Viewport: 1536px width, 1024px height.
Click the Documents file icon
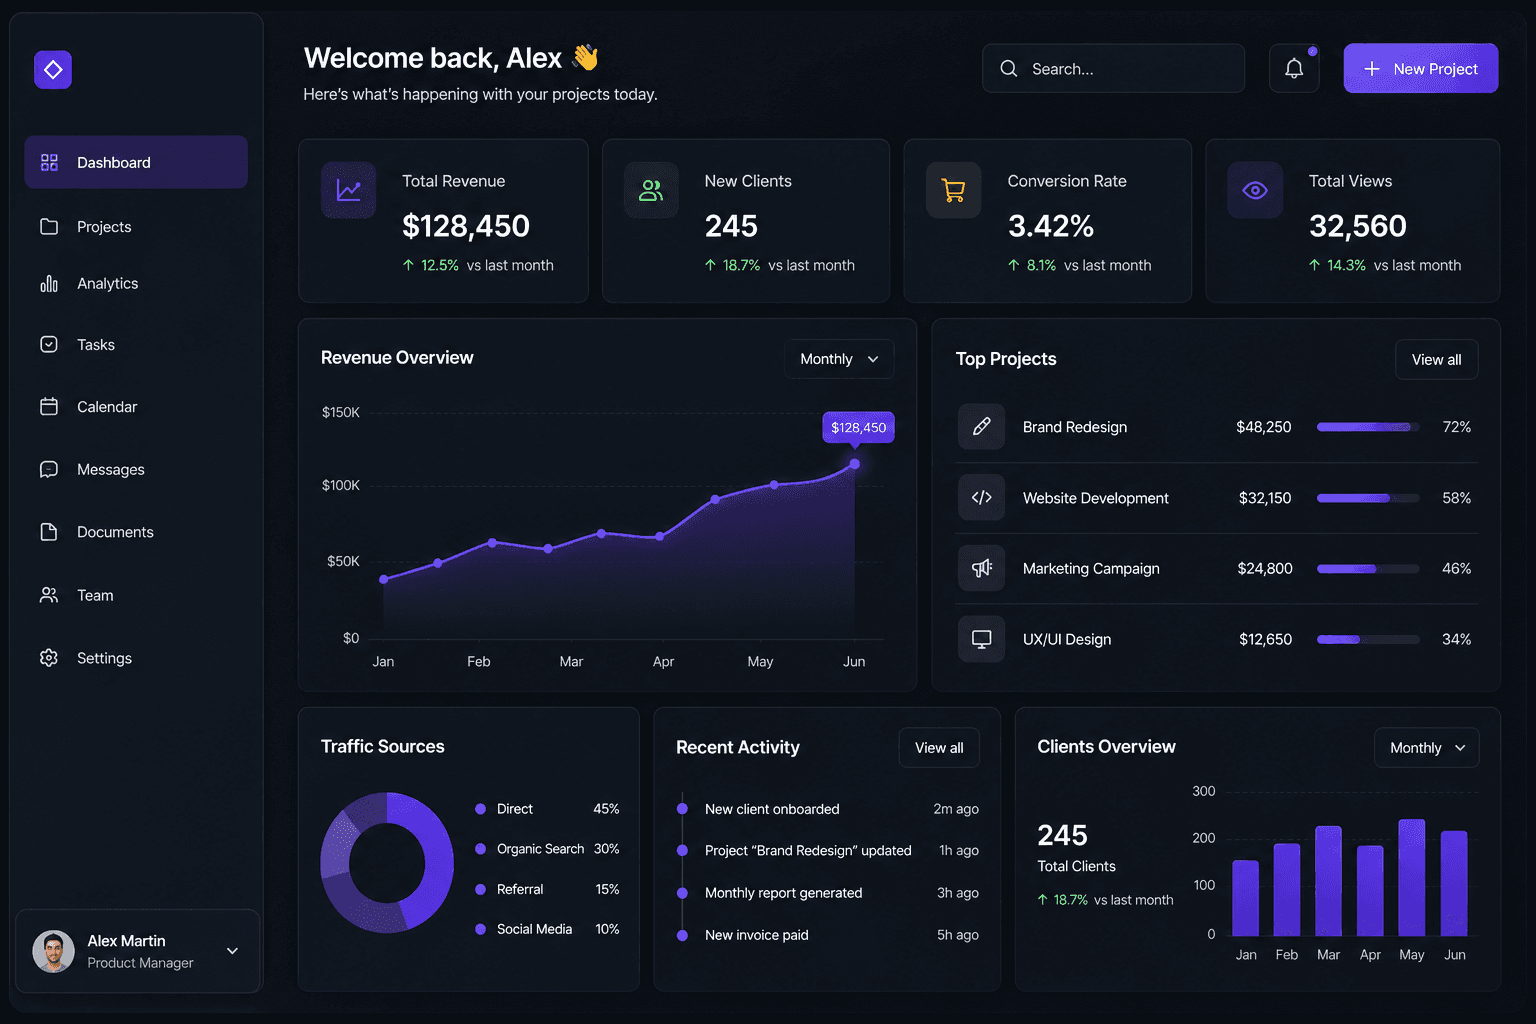(49, 532)
